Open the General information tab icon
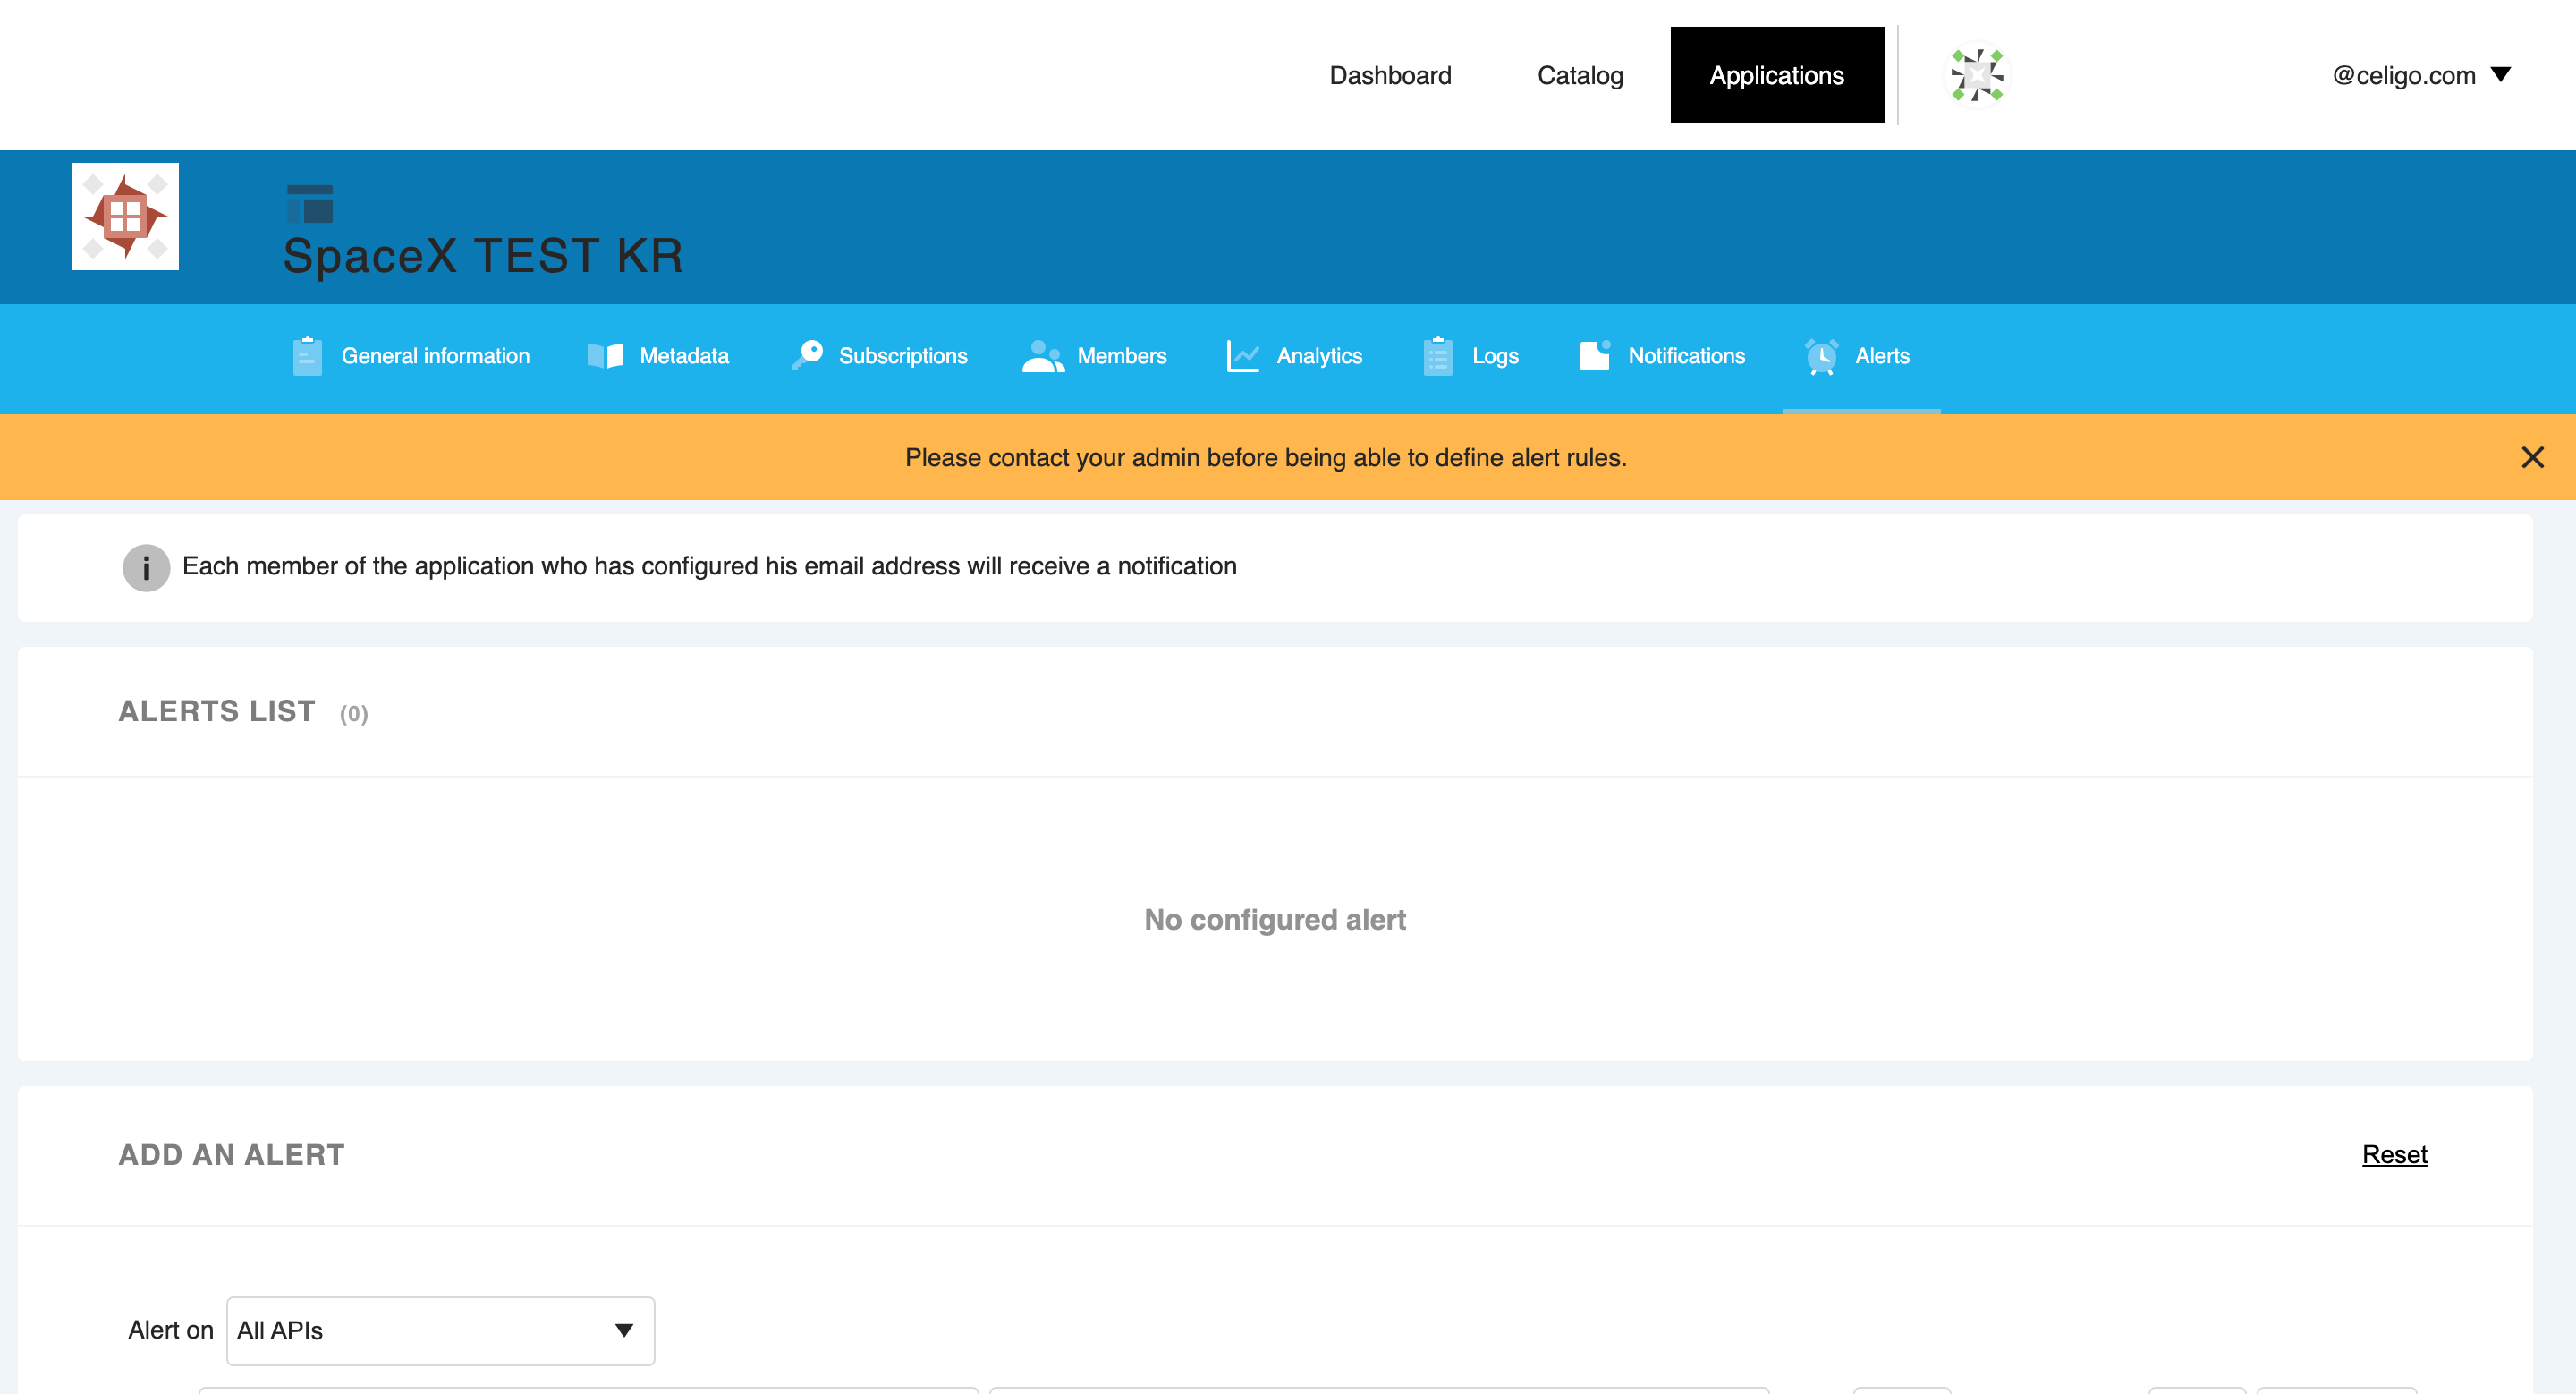The height and width of the screenshot is (1394, 2576). (x=306, y=356)
